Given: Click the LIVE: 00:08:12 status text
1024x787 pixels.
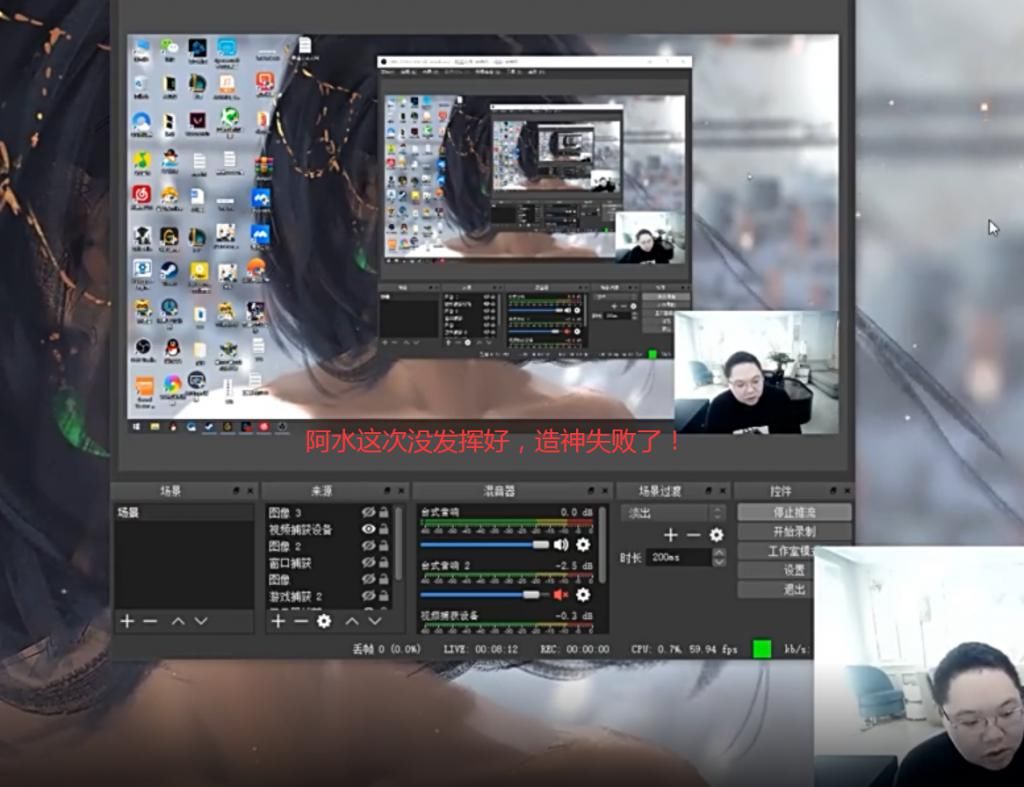Looking at the screenshot, I should click(481, 649).
